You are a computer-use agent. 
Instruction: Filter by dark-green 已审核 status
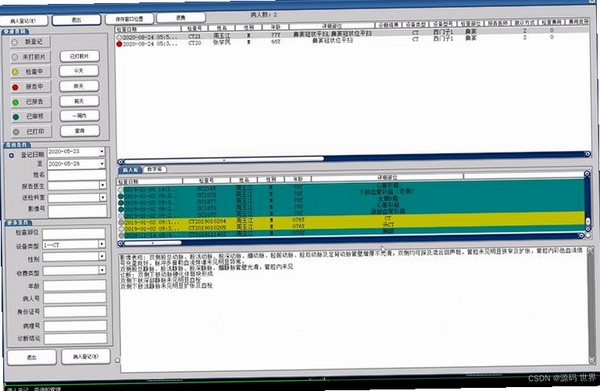31,116
